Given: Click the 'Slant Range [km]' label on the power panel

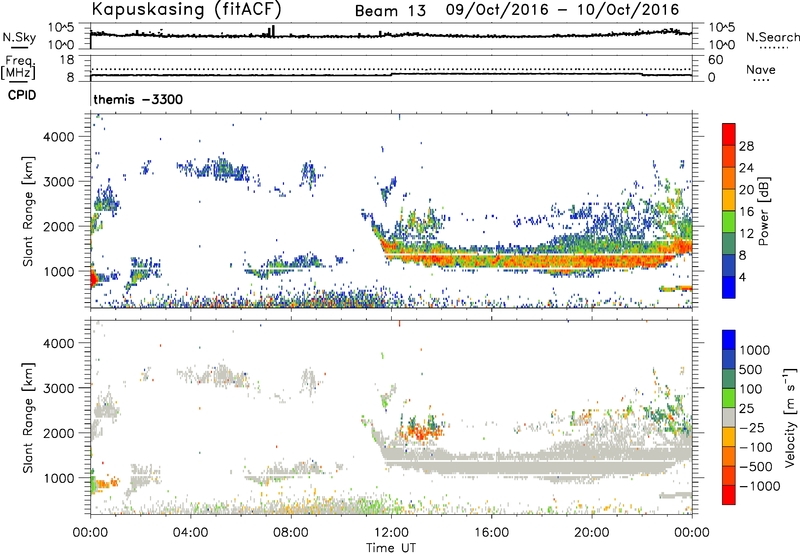Looking at the screenshot, I should click(28, 211).
